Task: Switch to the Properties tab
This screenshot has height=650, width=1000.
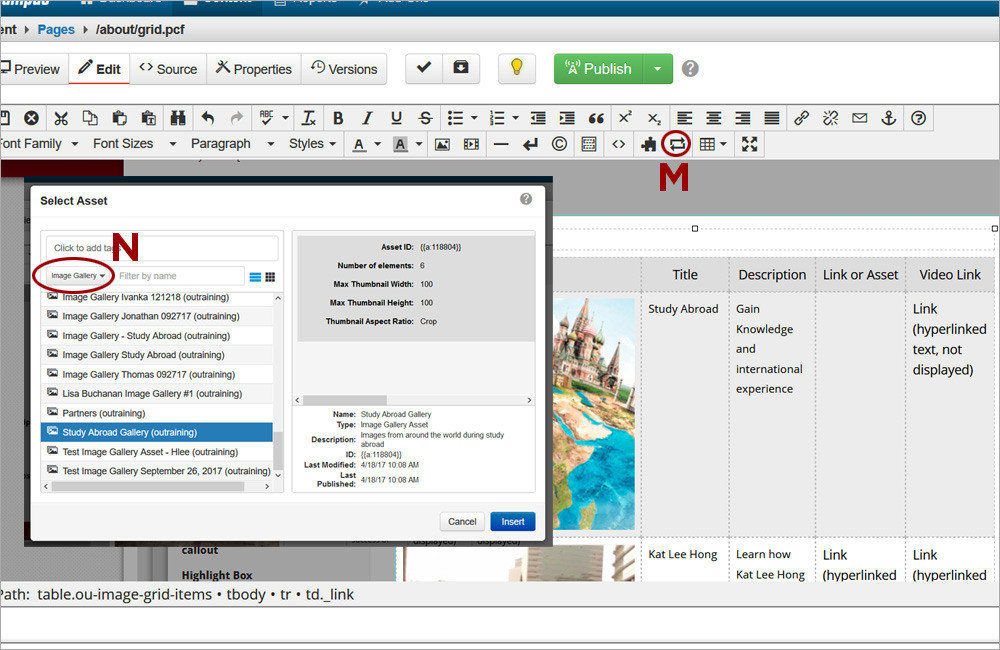Action: (x=254, y=69)
